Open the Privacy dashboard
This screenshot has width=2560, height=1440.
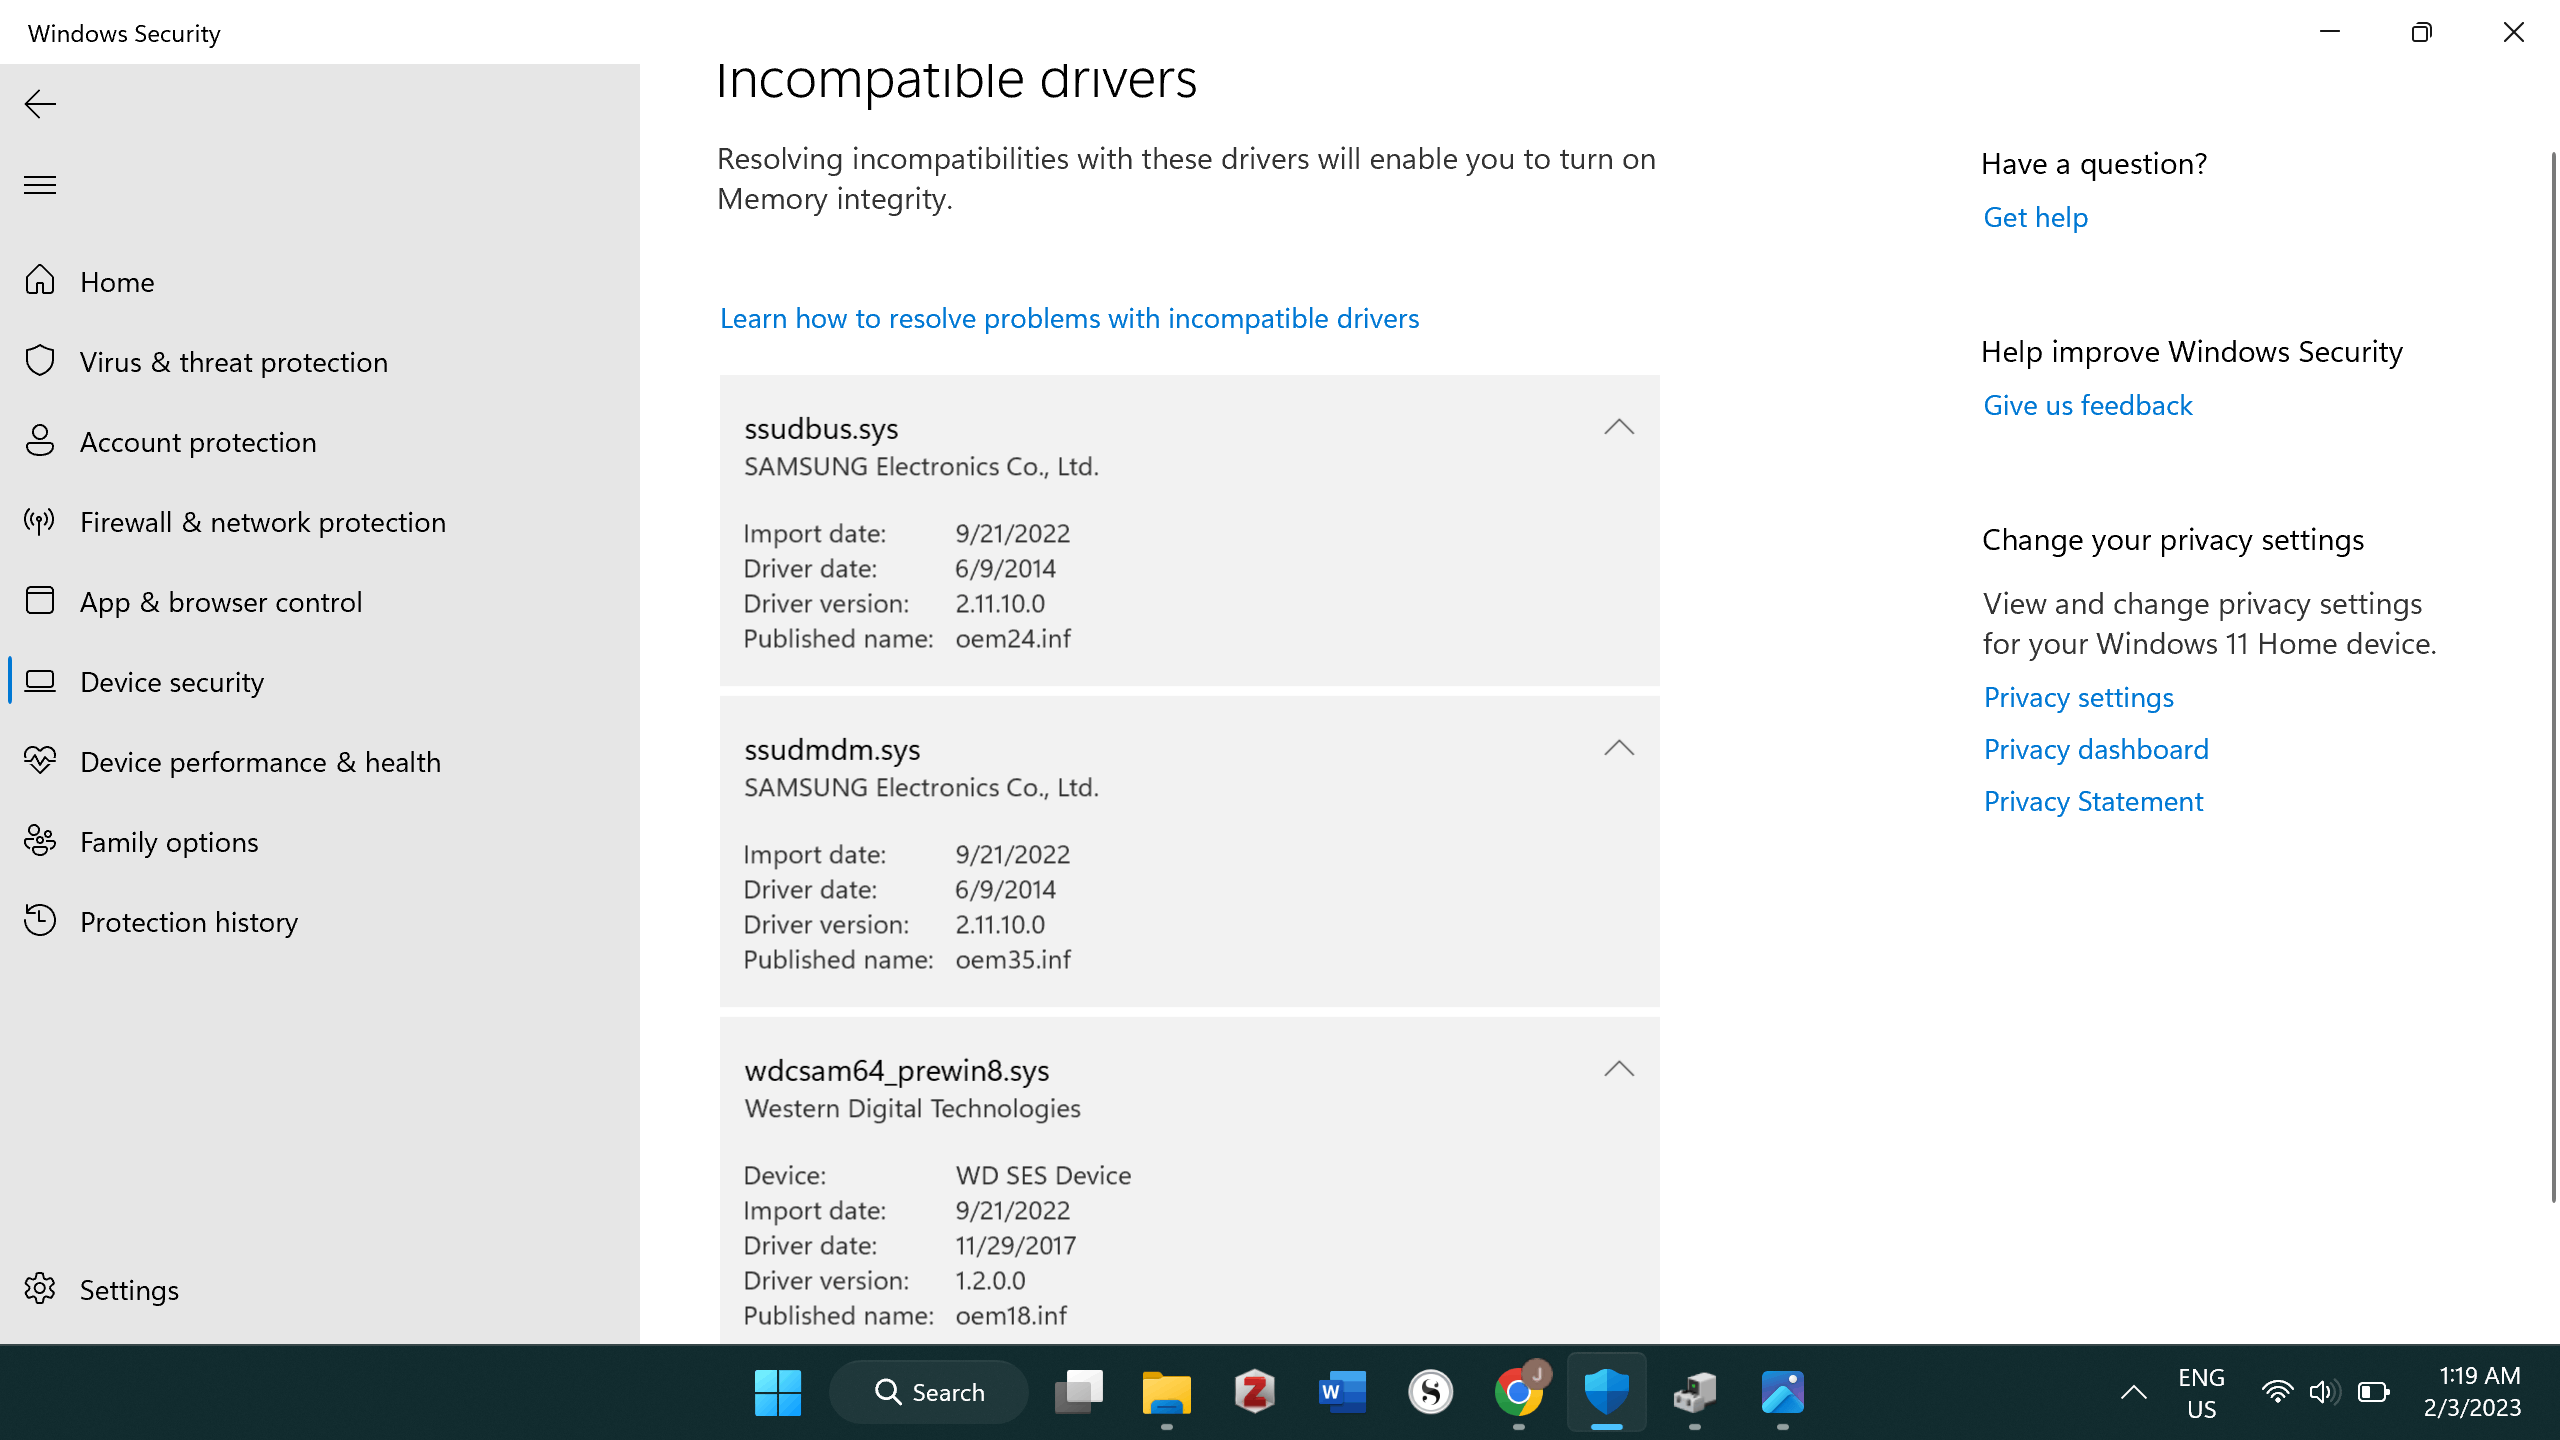coord(2096,748)
